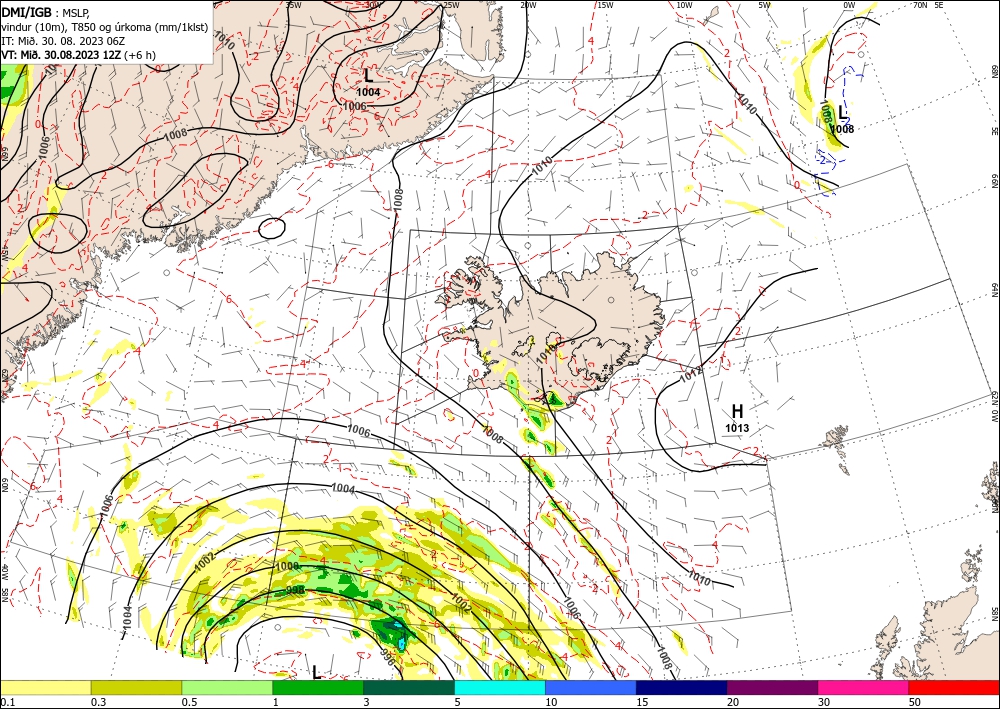
Task: Click the '0.1' legend scale value
Action: 6,702
